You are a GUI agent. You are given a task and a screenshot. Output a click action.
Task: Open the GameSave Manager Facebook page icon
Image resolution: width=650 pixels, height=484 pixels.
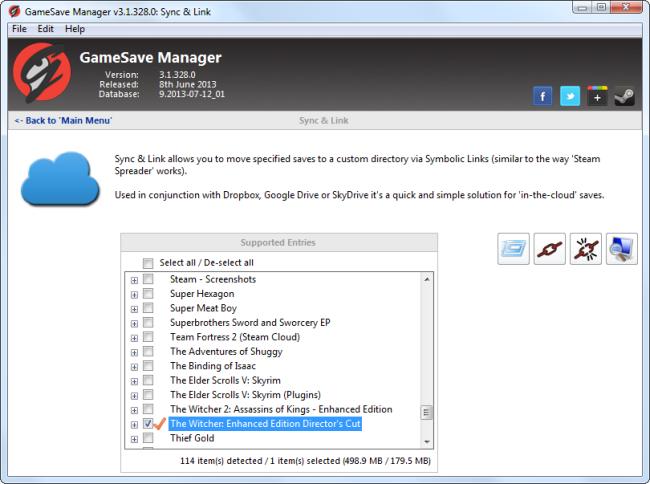click(x=542, y=97)
